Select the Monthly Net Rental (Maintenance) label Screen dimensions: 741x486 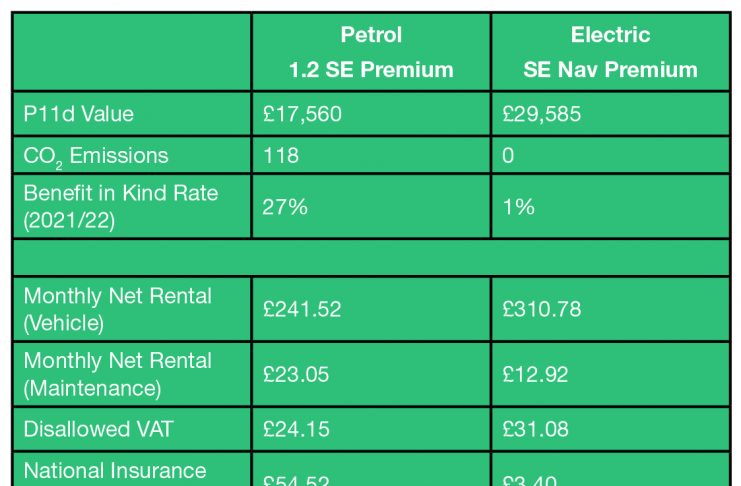pyautogui.click(x=117, y=373)
